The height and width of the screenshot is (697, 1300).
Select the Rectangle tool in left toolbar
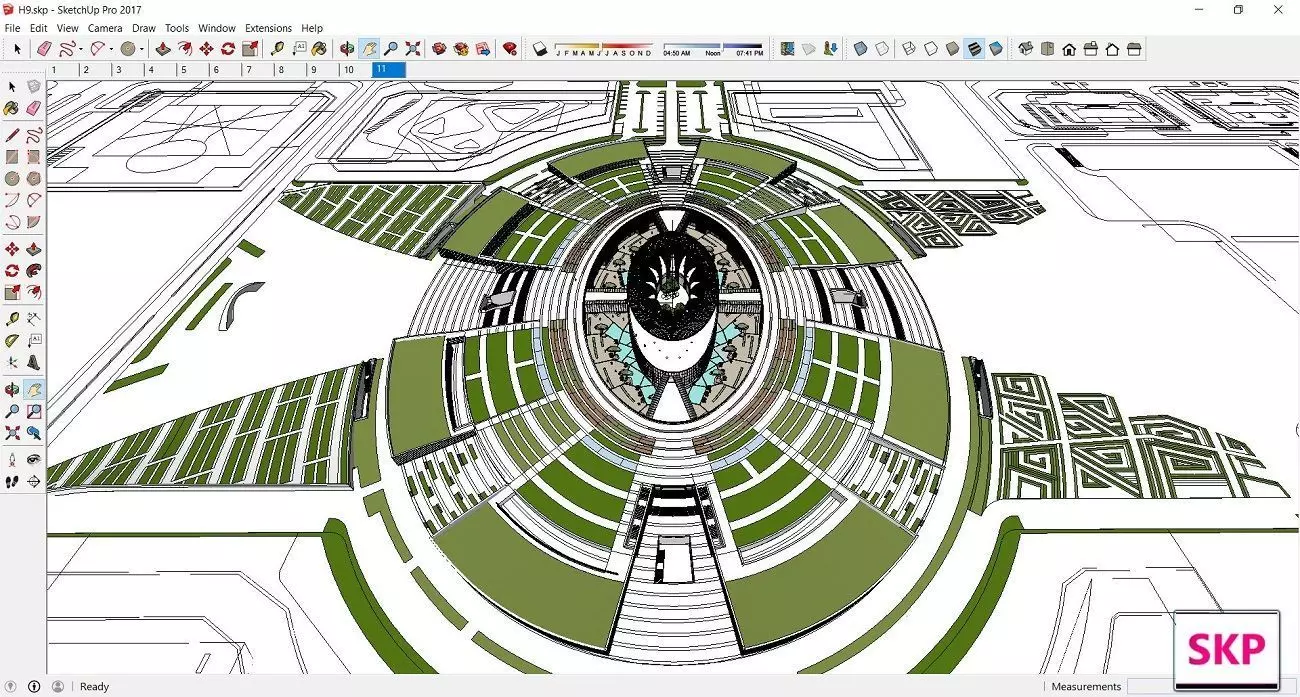[x=12, y=156]
